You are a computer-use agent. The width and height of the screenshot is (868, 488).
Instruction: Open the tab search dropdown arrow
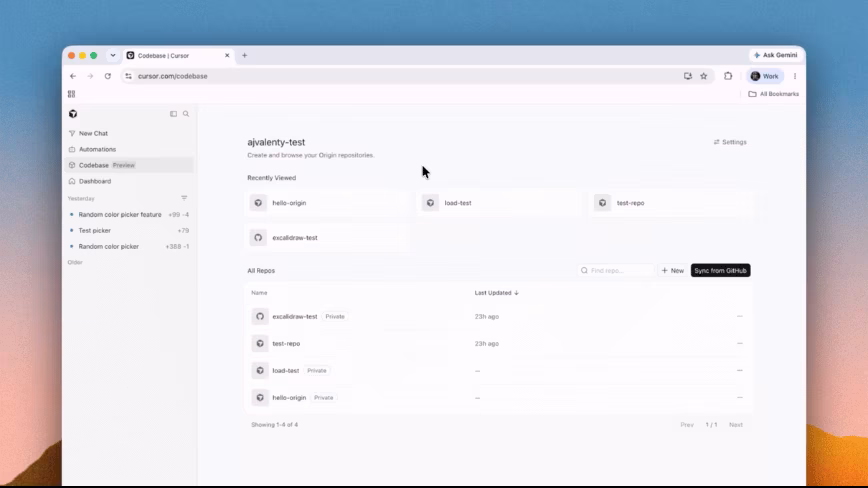pyautogui.click(x=113, y=55)
